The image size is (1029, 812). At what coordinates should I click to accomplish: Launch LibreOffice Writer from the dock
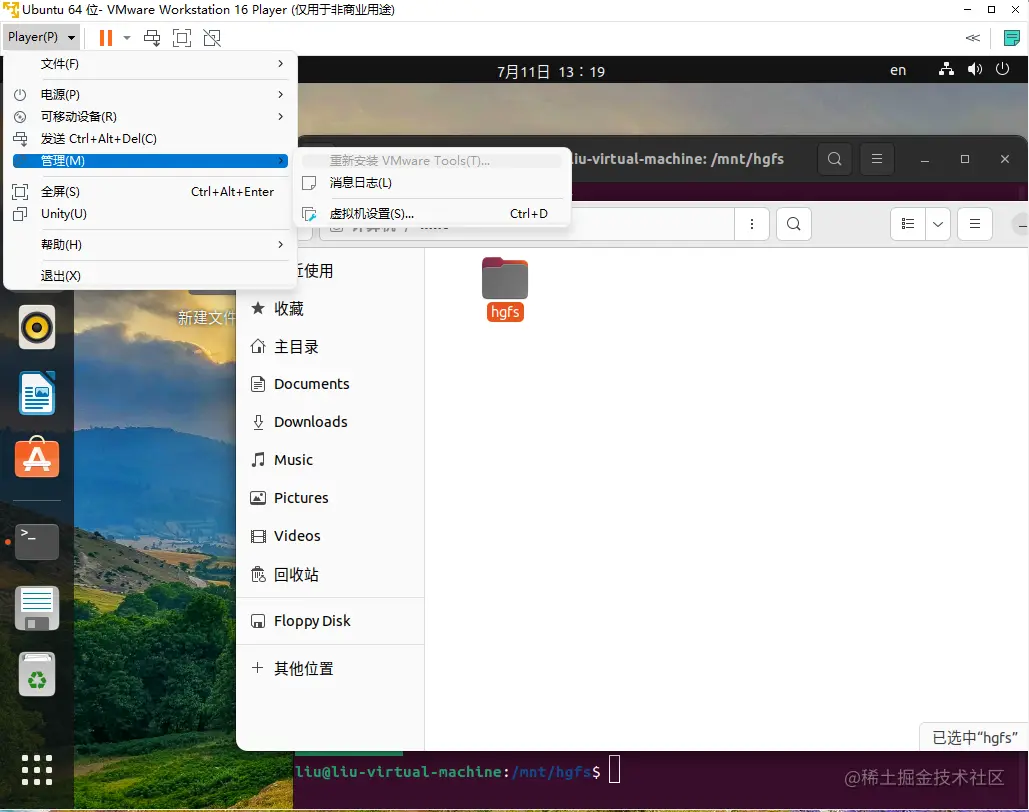[x=37, y=393]
